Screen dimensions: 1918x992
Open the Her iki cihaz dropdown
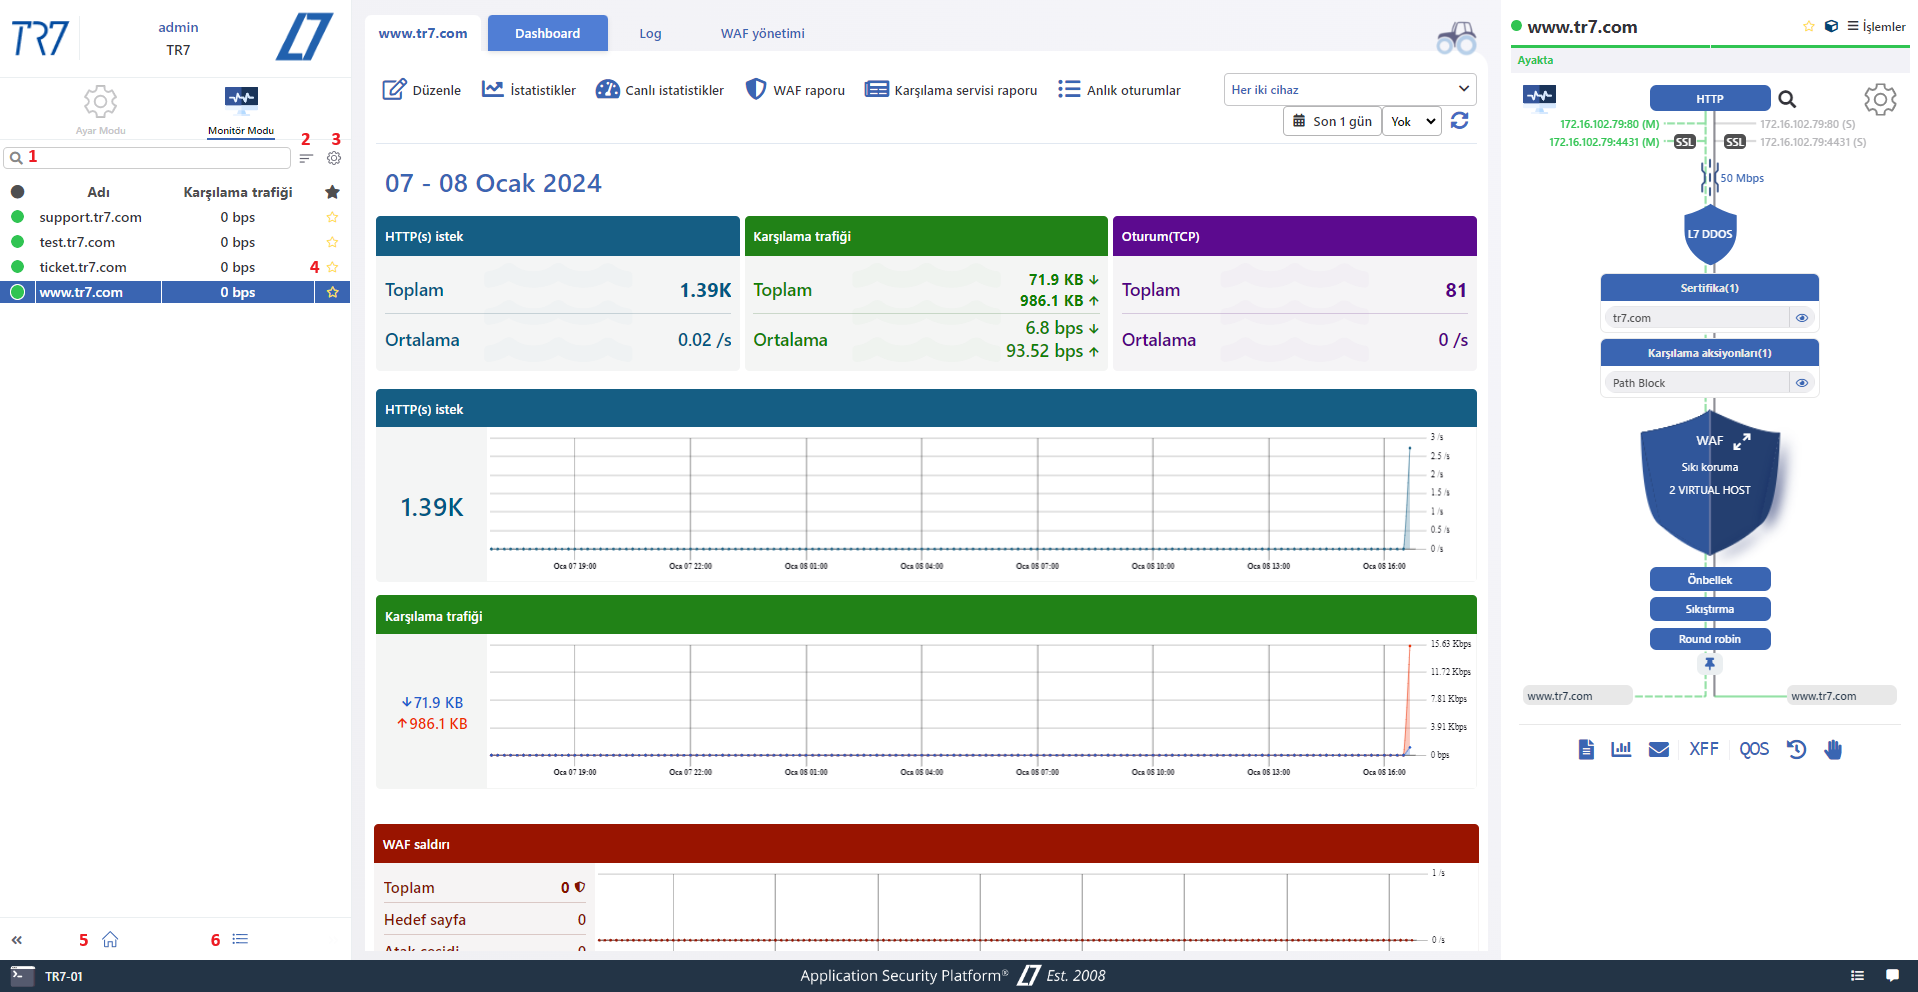pos(1350,90)
